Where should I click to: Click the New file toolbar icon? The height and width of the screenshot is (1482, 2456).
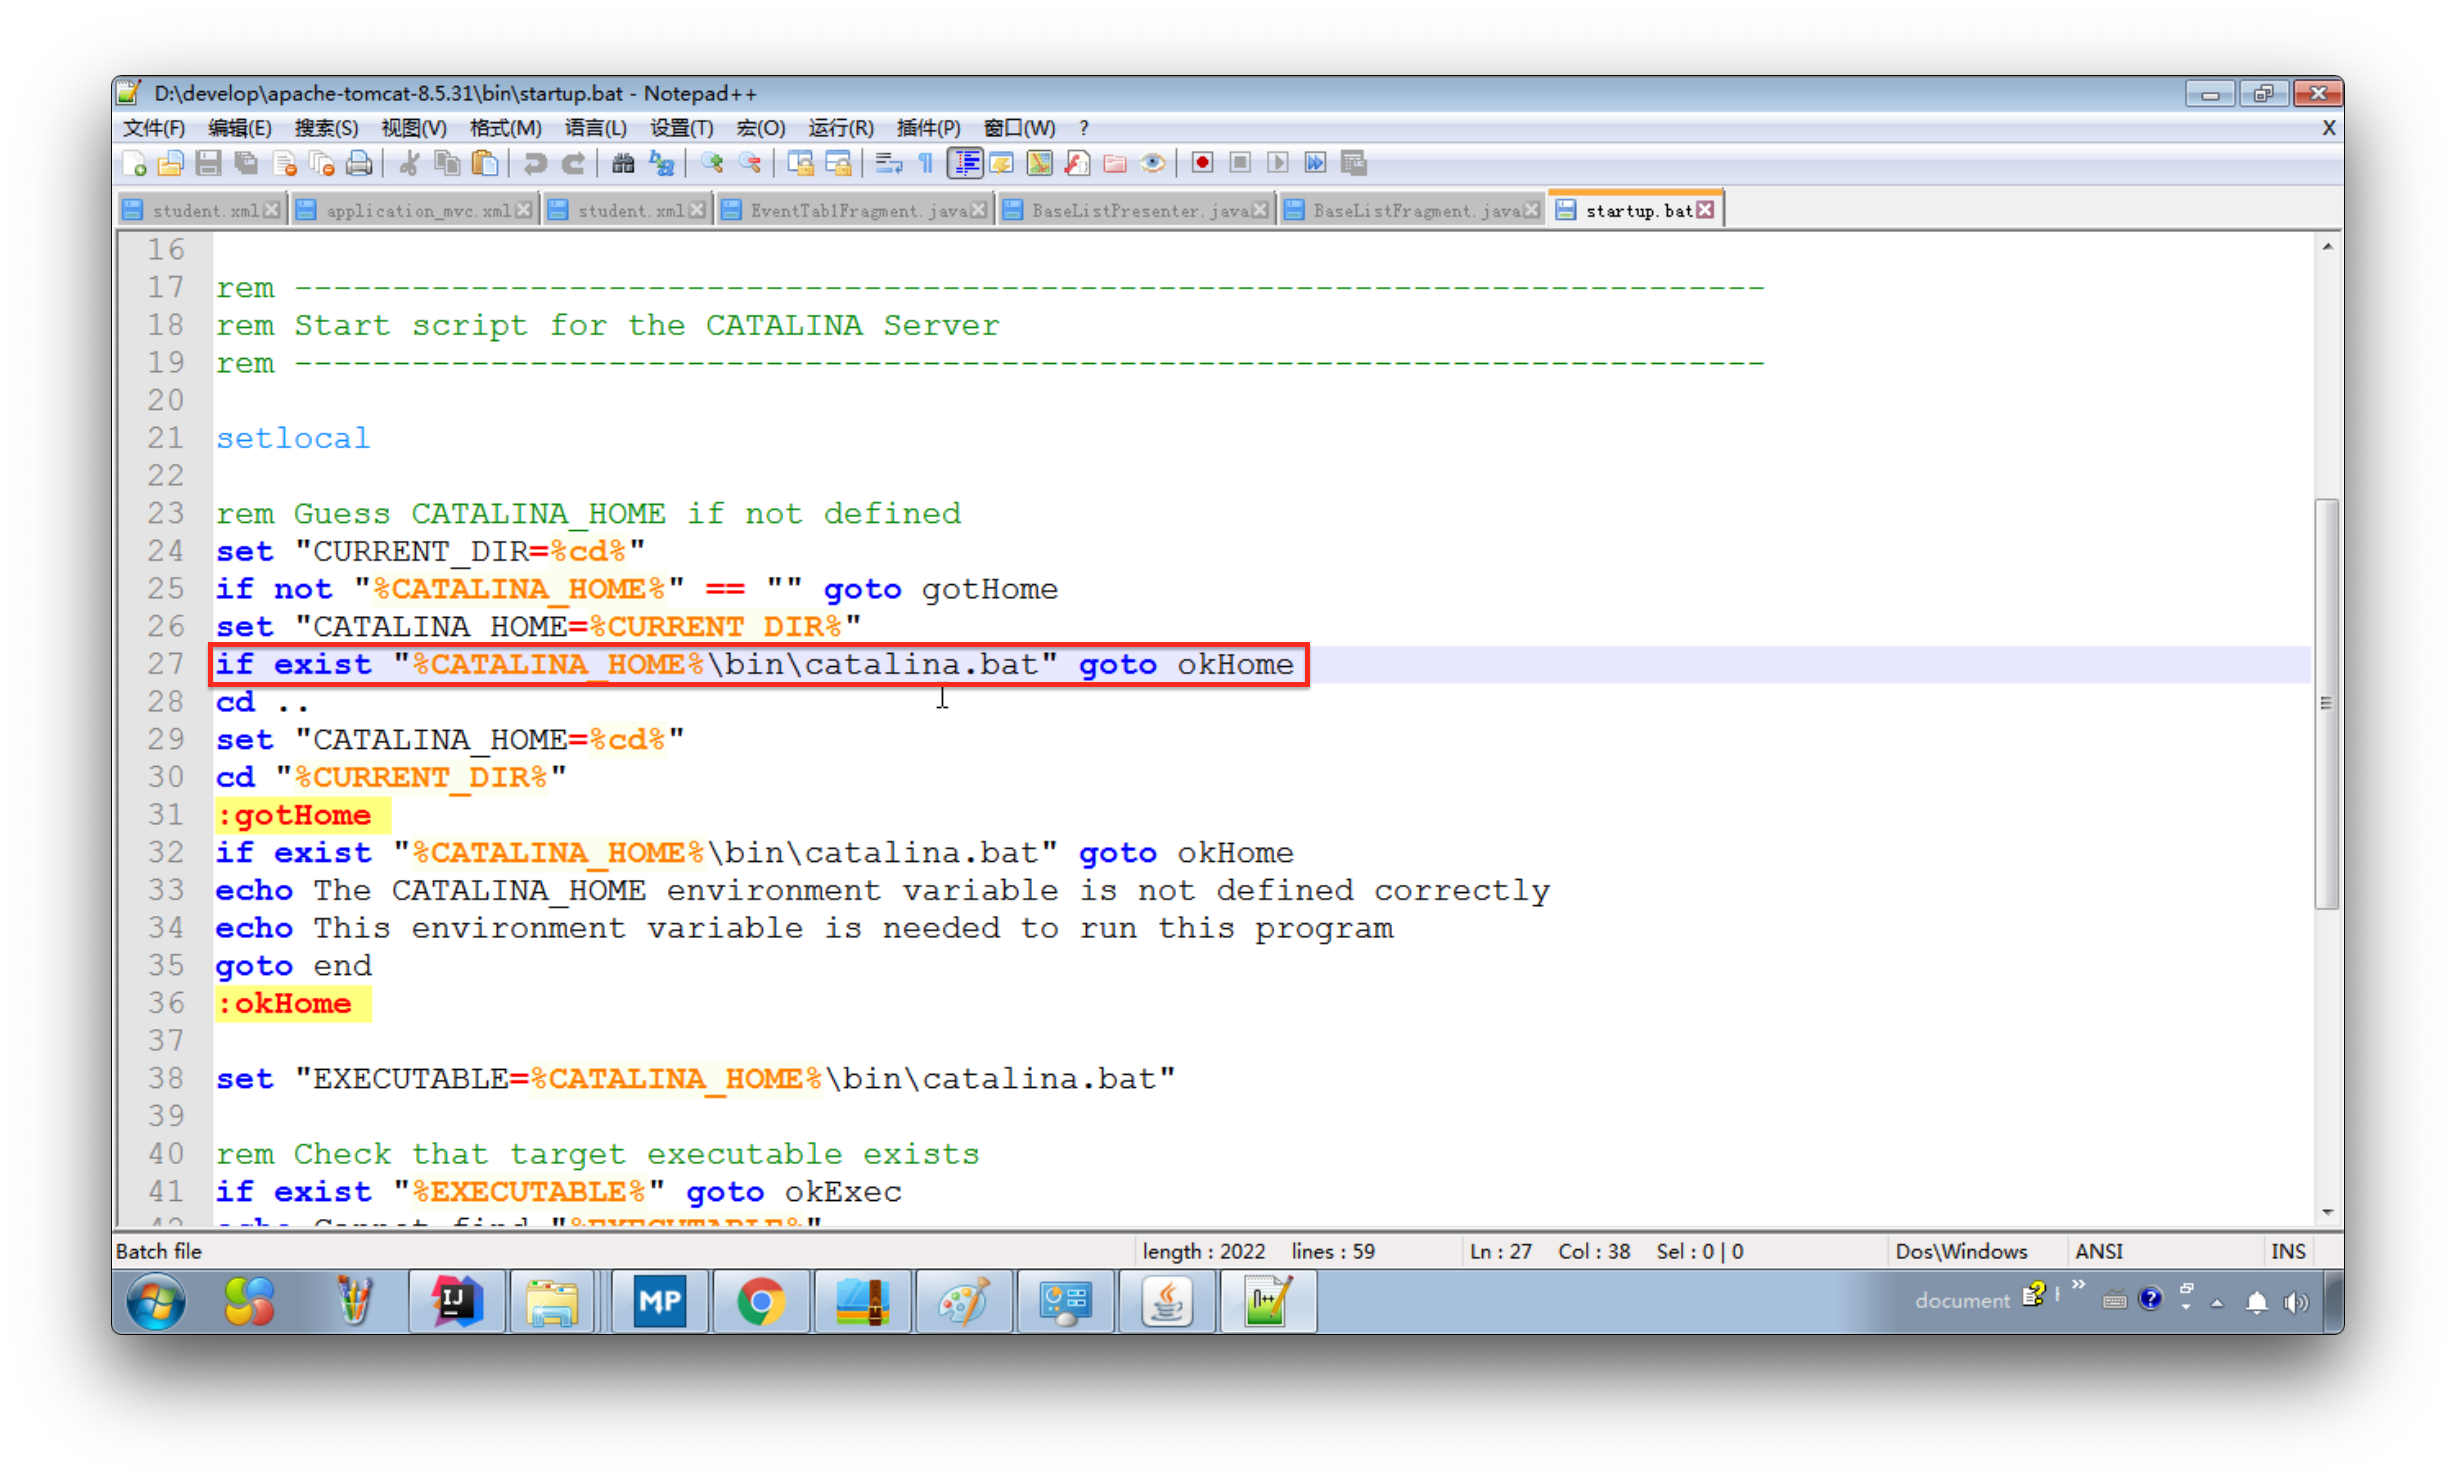click(134, 163)
